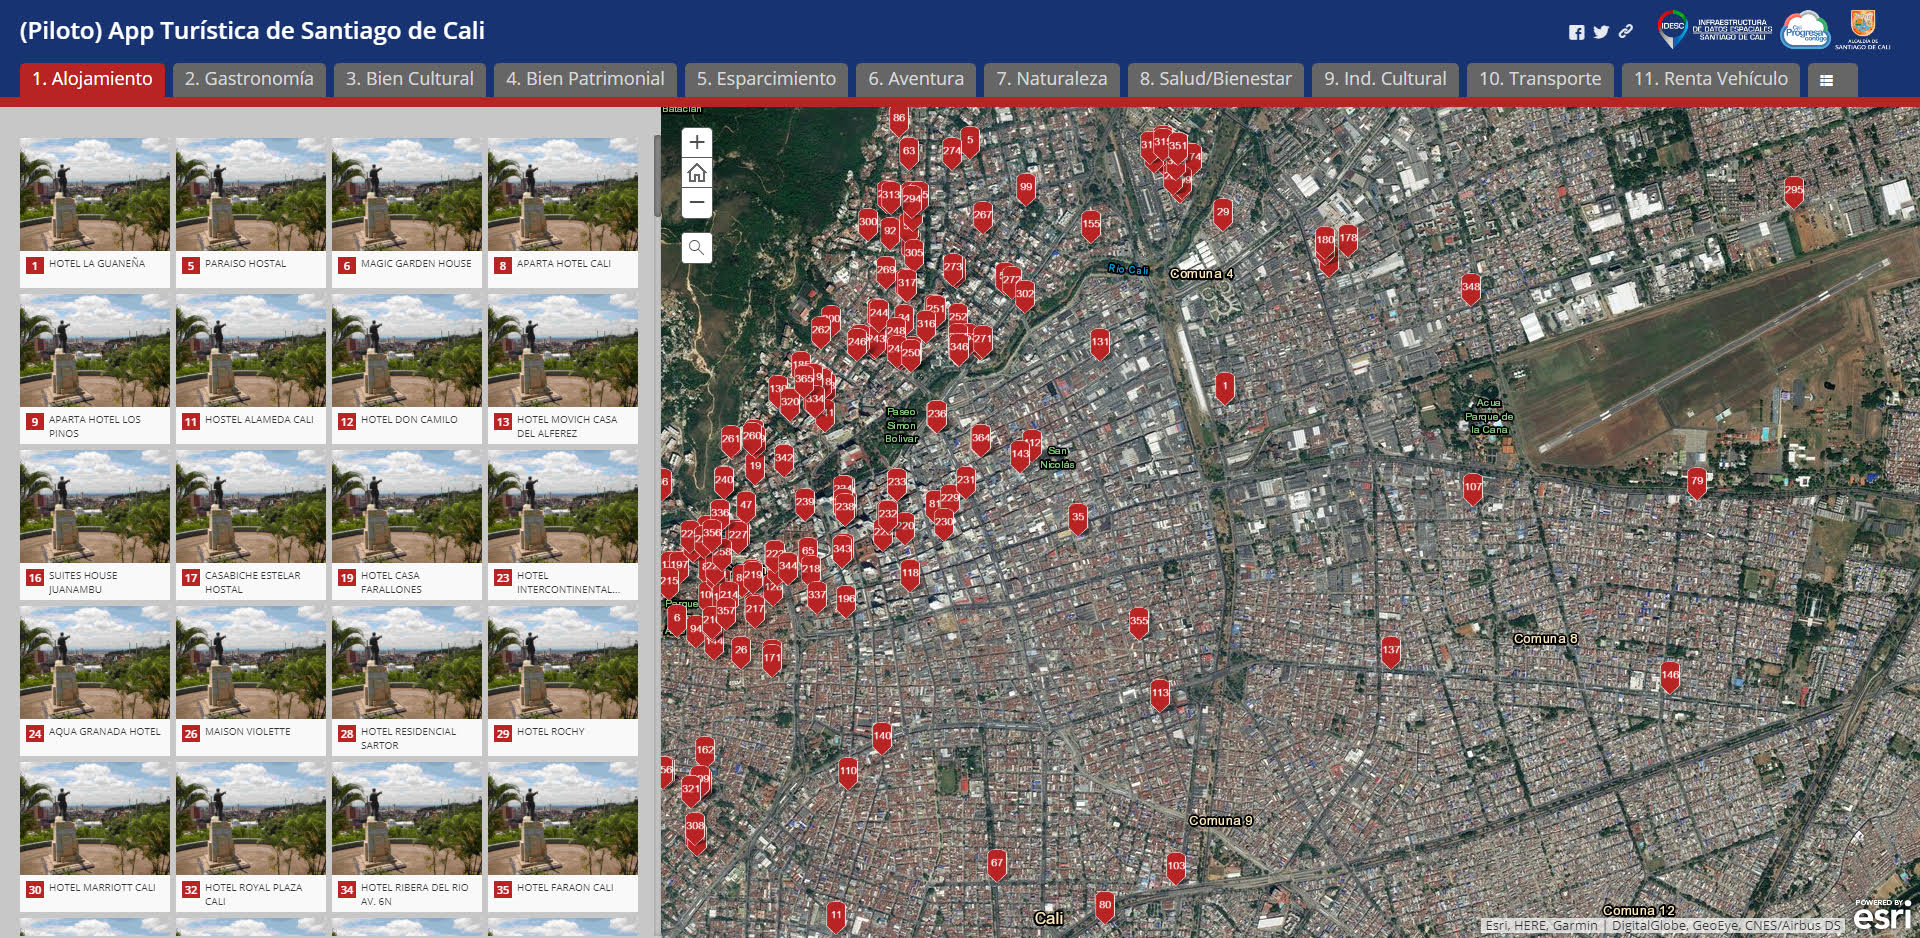Click the map home extent button
Screen dimensions: 1920x938
[x=697, y=173]
